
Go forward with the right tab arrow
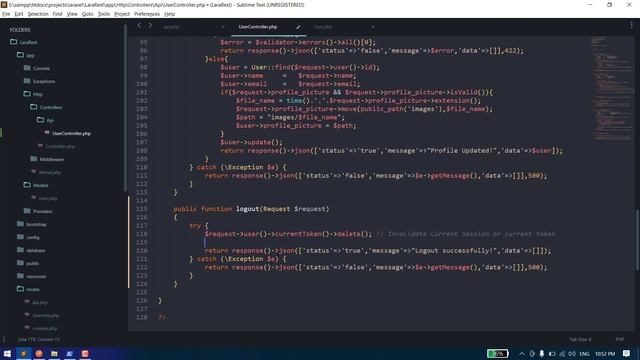[150, 26]
